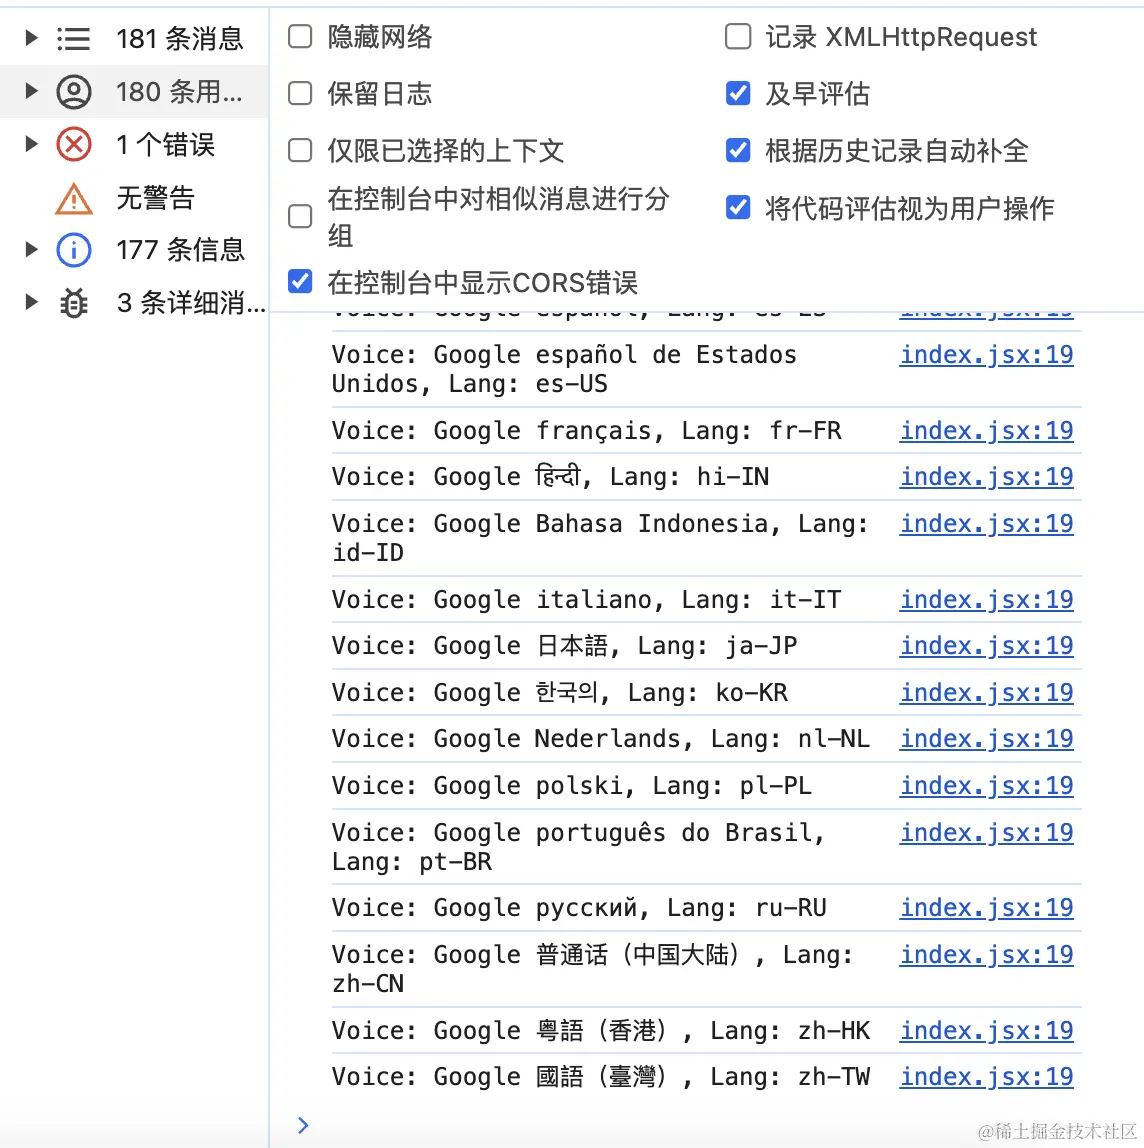Click the blue info icon beside 177 条信息
1144x1148 pixels.
click(x=73, y=250)
